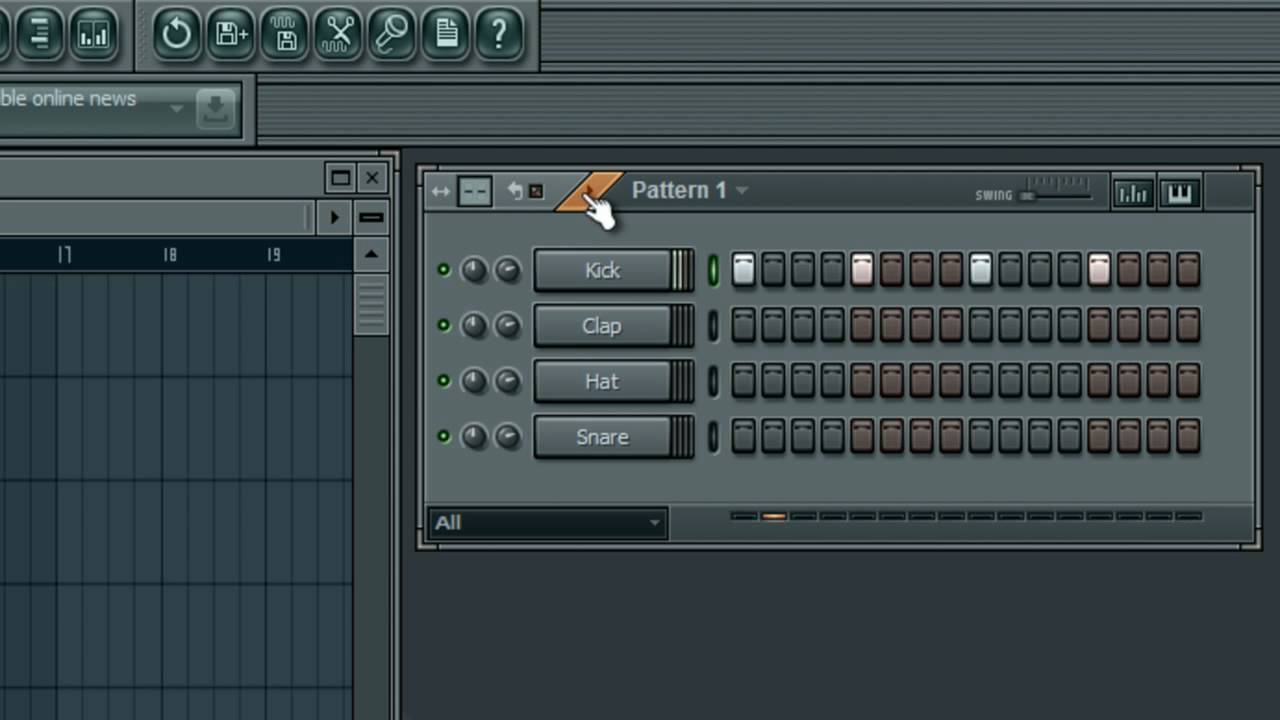
Task: Select the Clap channel button
Action: 603,326
